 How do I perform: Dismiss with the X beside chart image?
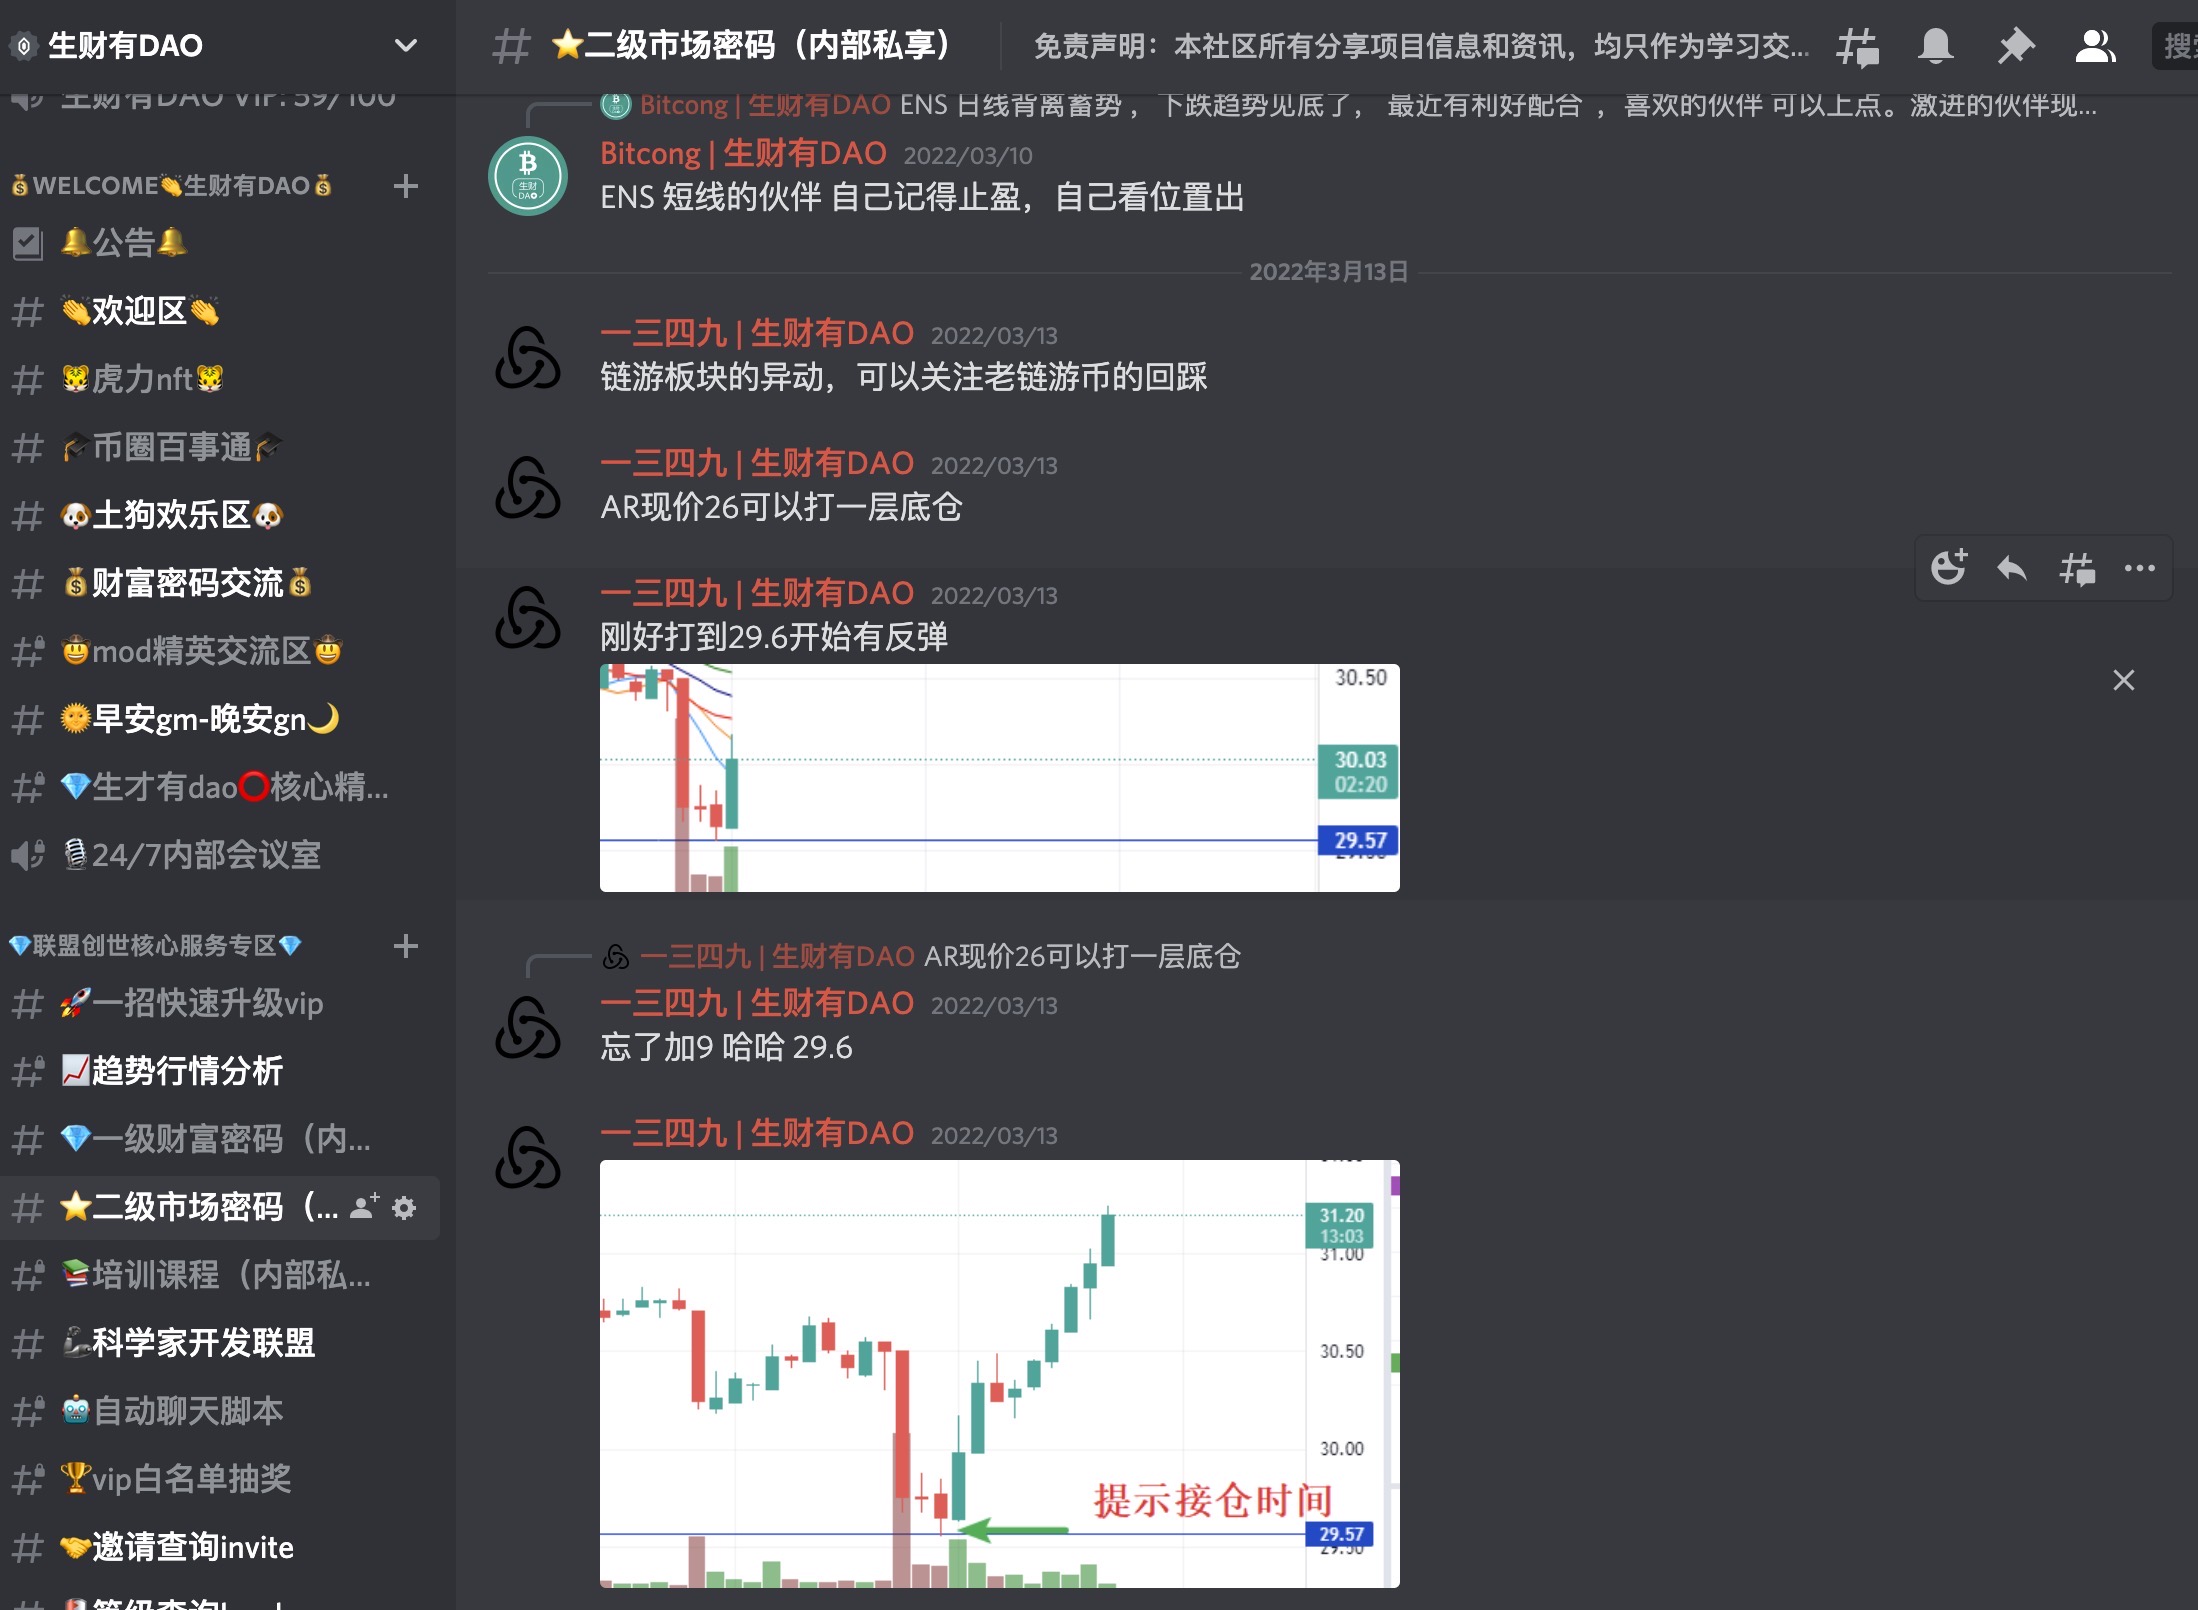click(x=2124, y=680)
